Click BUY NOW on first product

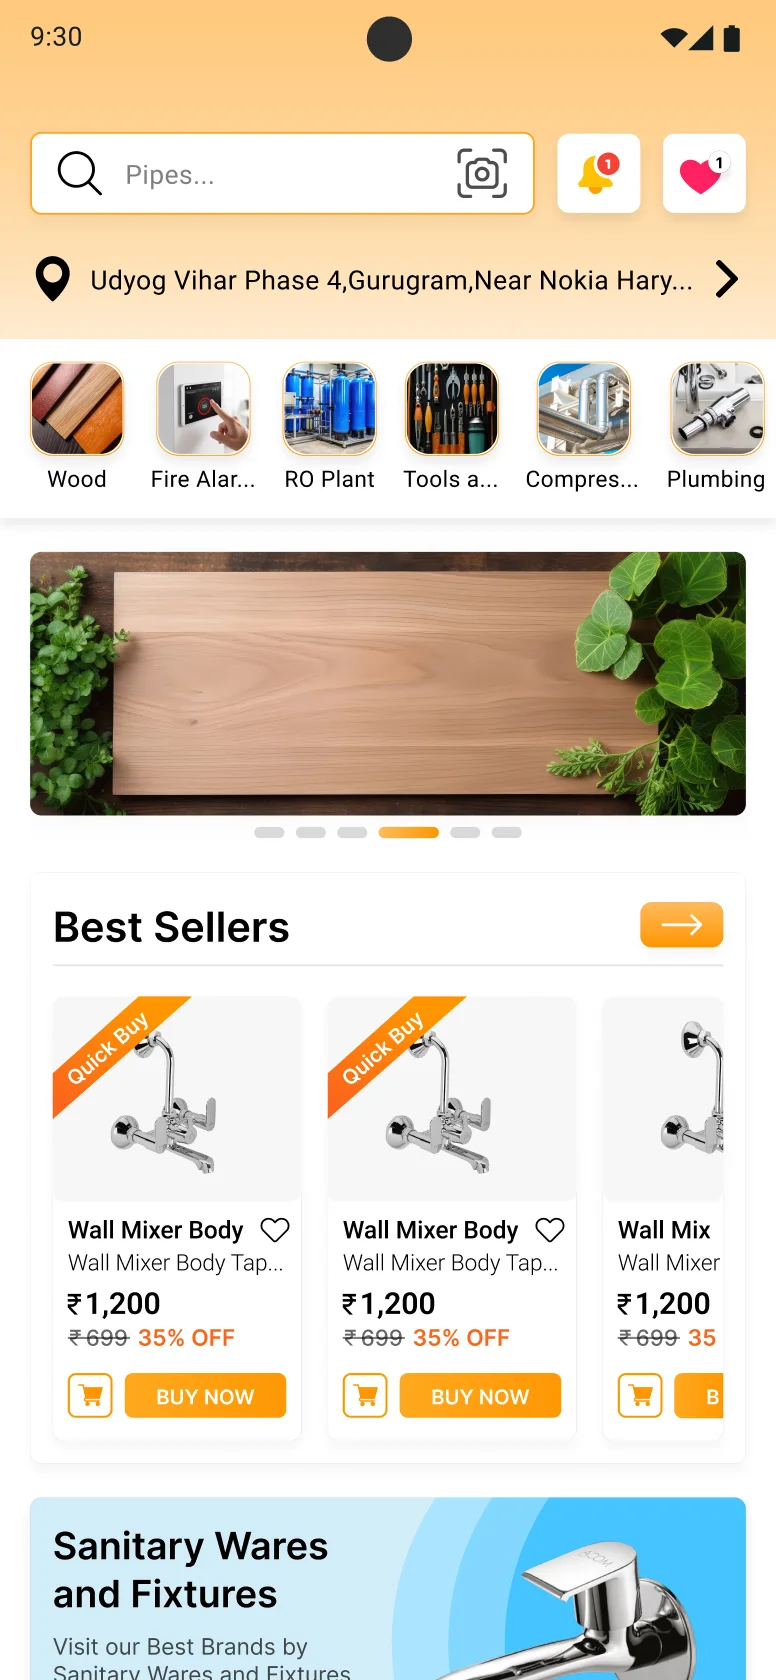pos(205,1395)
